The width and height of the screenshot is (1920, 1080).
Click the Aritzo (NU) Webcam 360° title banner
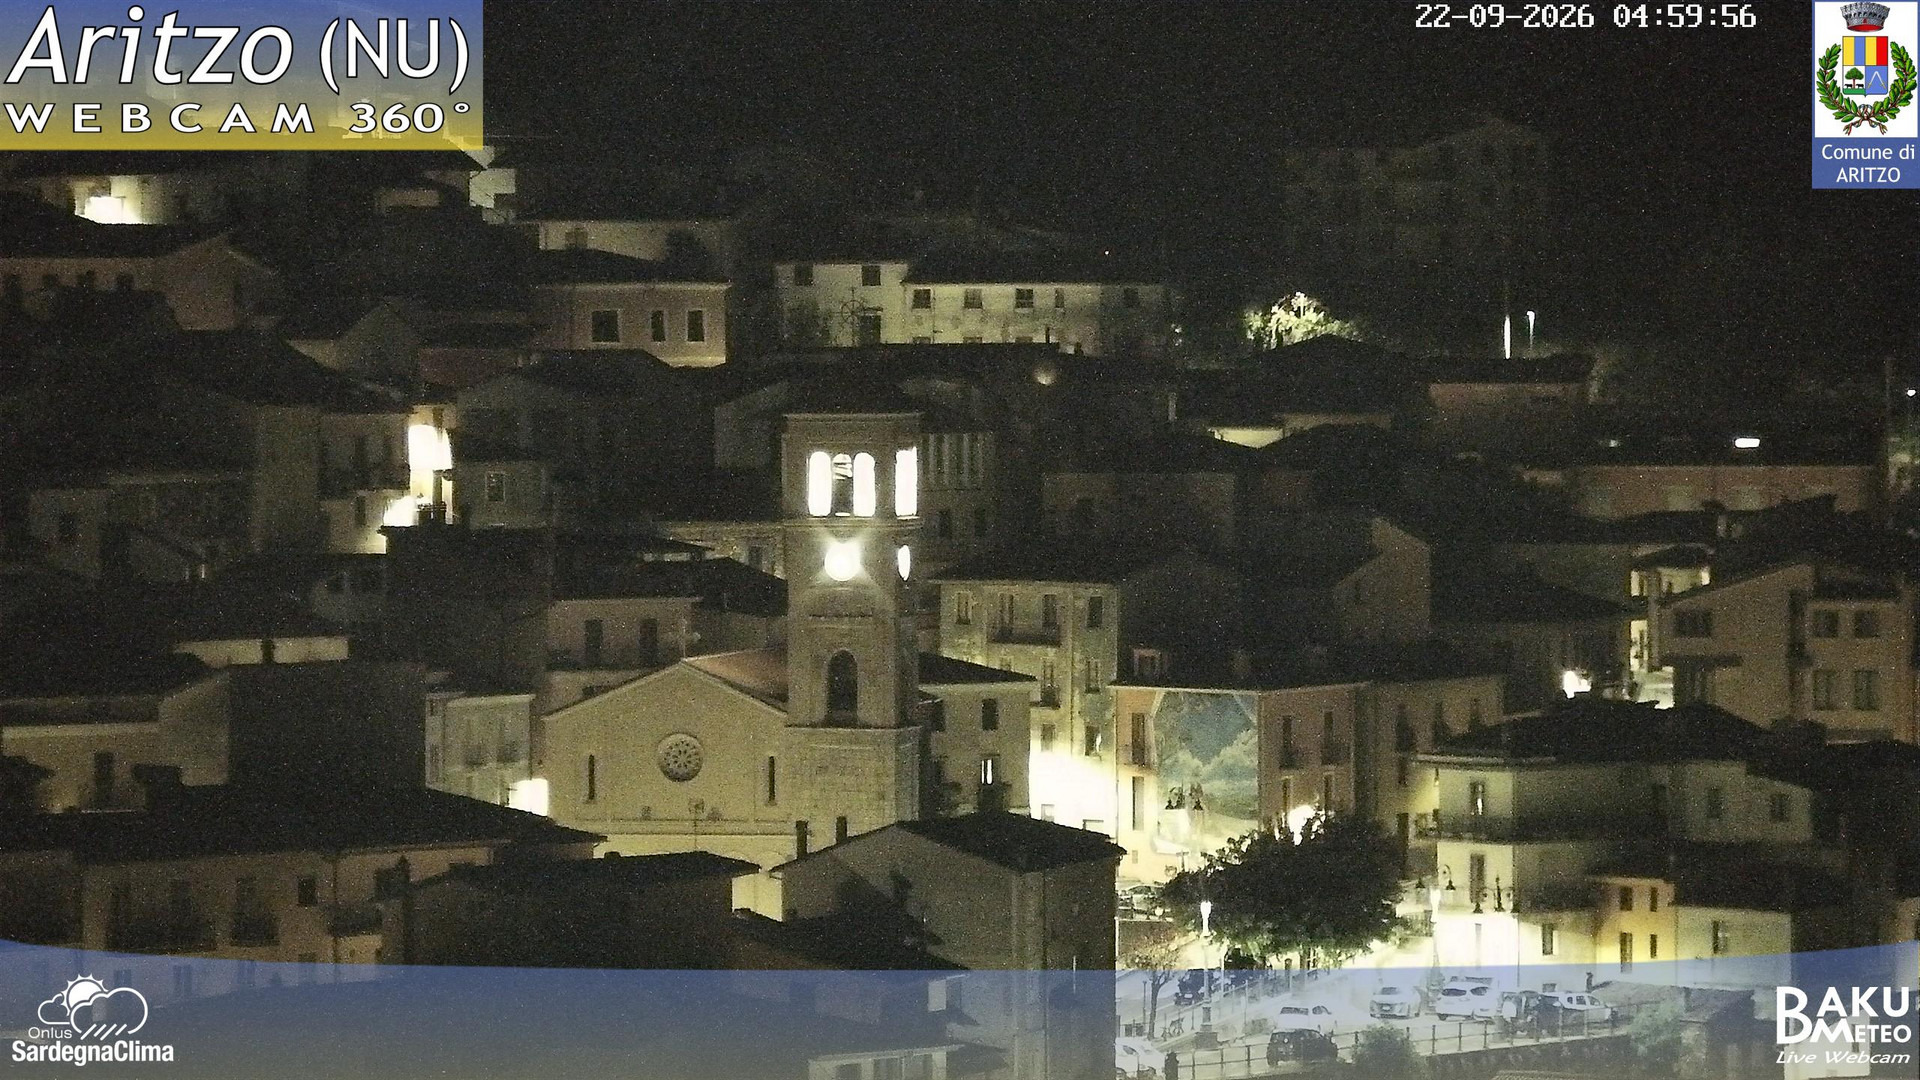pyautogui.click(x=241, y=74)
